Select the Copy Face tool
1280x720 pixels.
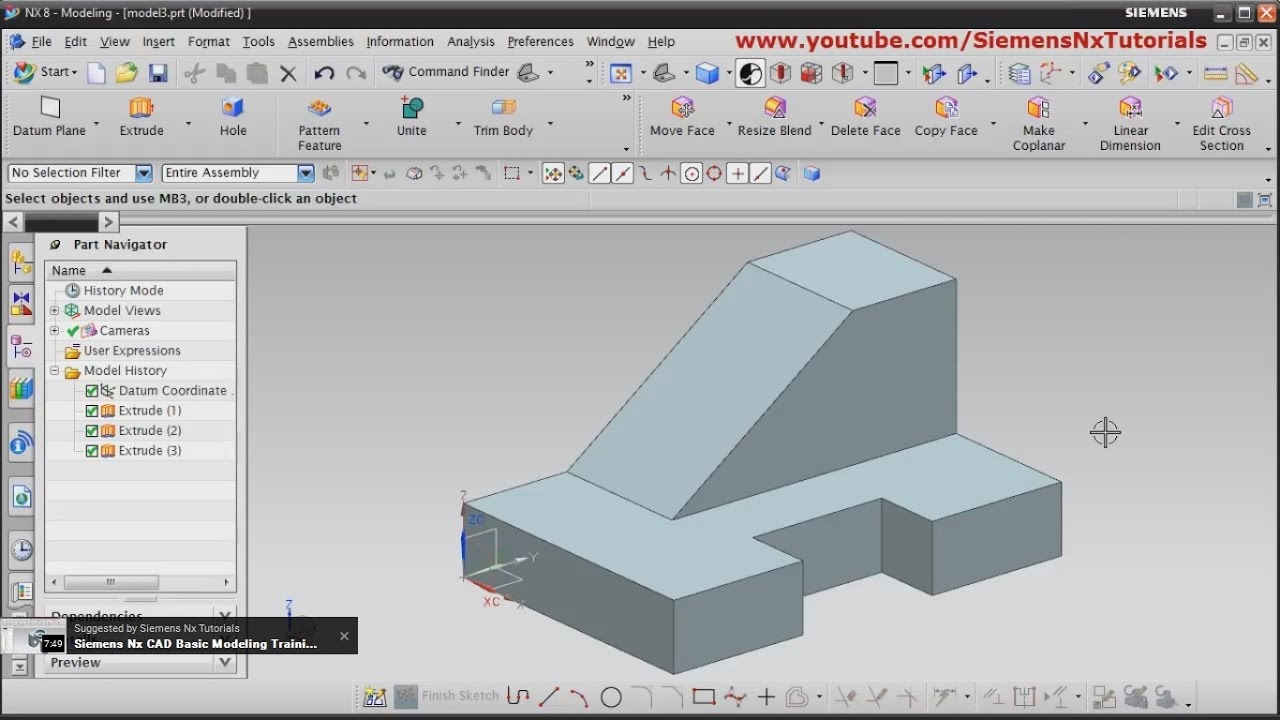tap(946, 116)
